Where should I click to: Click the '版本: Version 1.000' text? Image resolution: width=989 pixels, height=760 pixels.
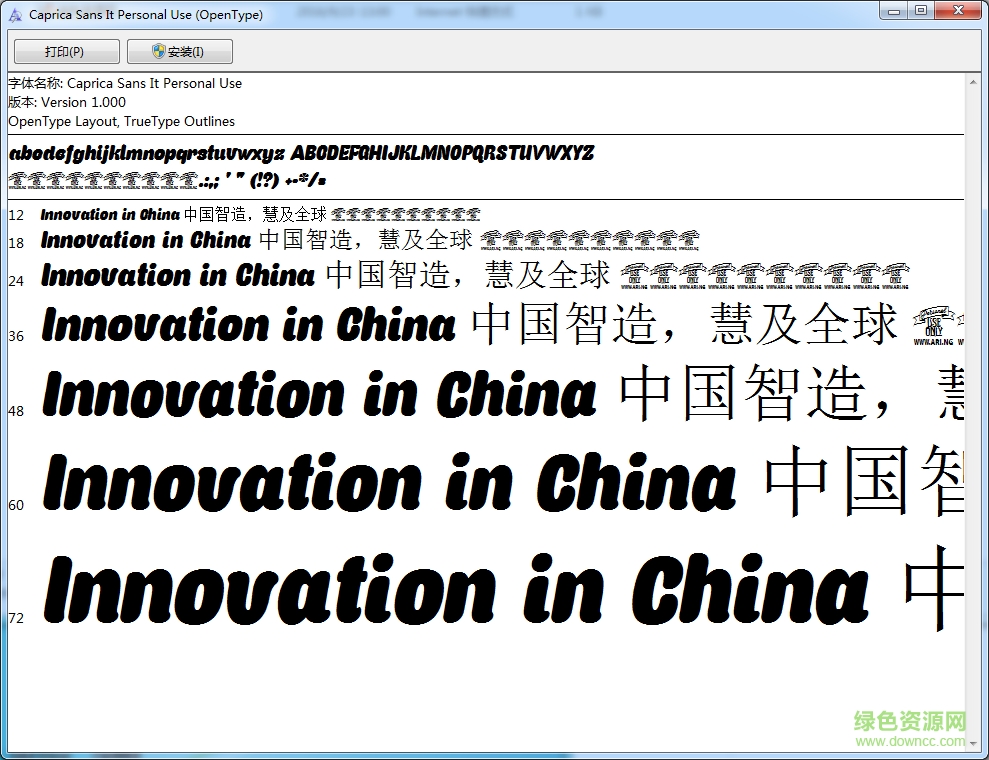pyautogui.click(x=67, y=102)
